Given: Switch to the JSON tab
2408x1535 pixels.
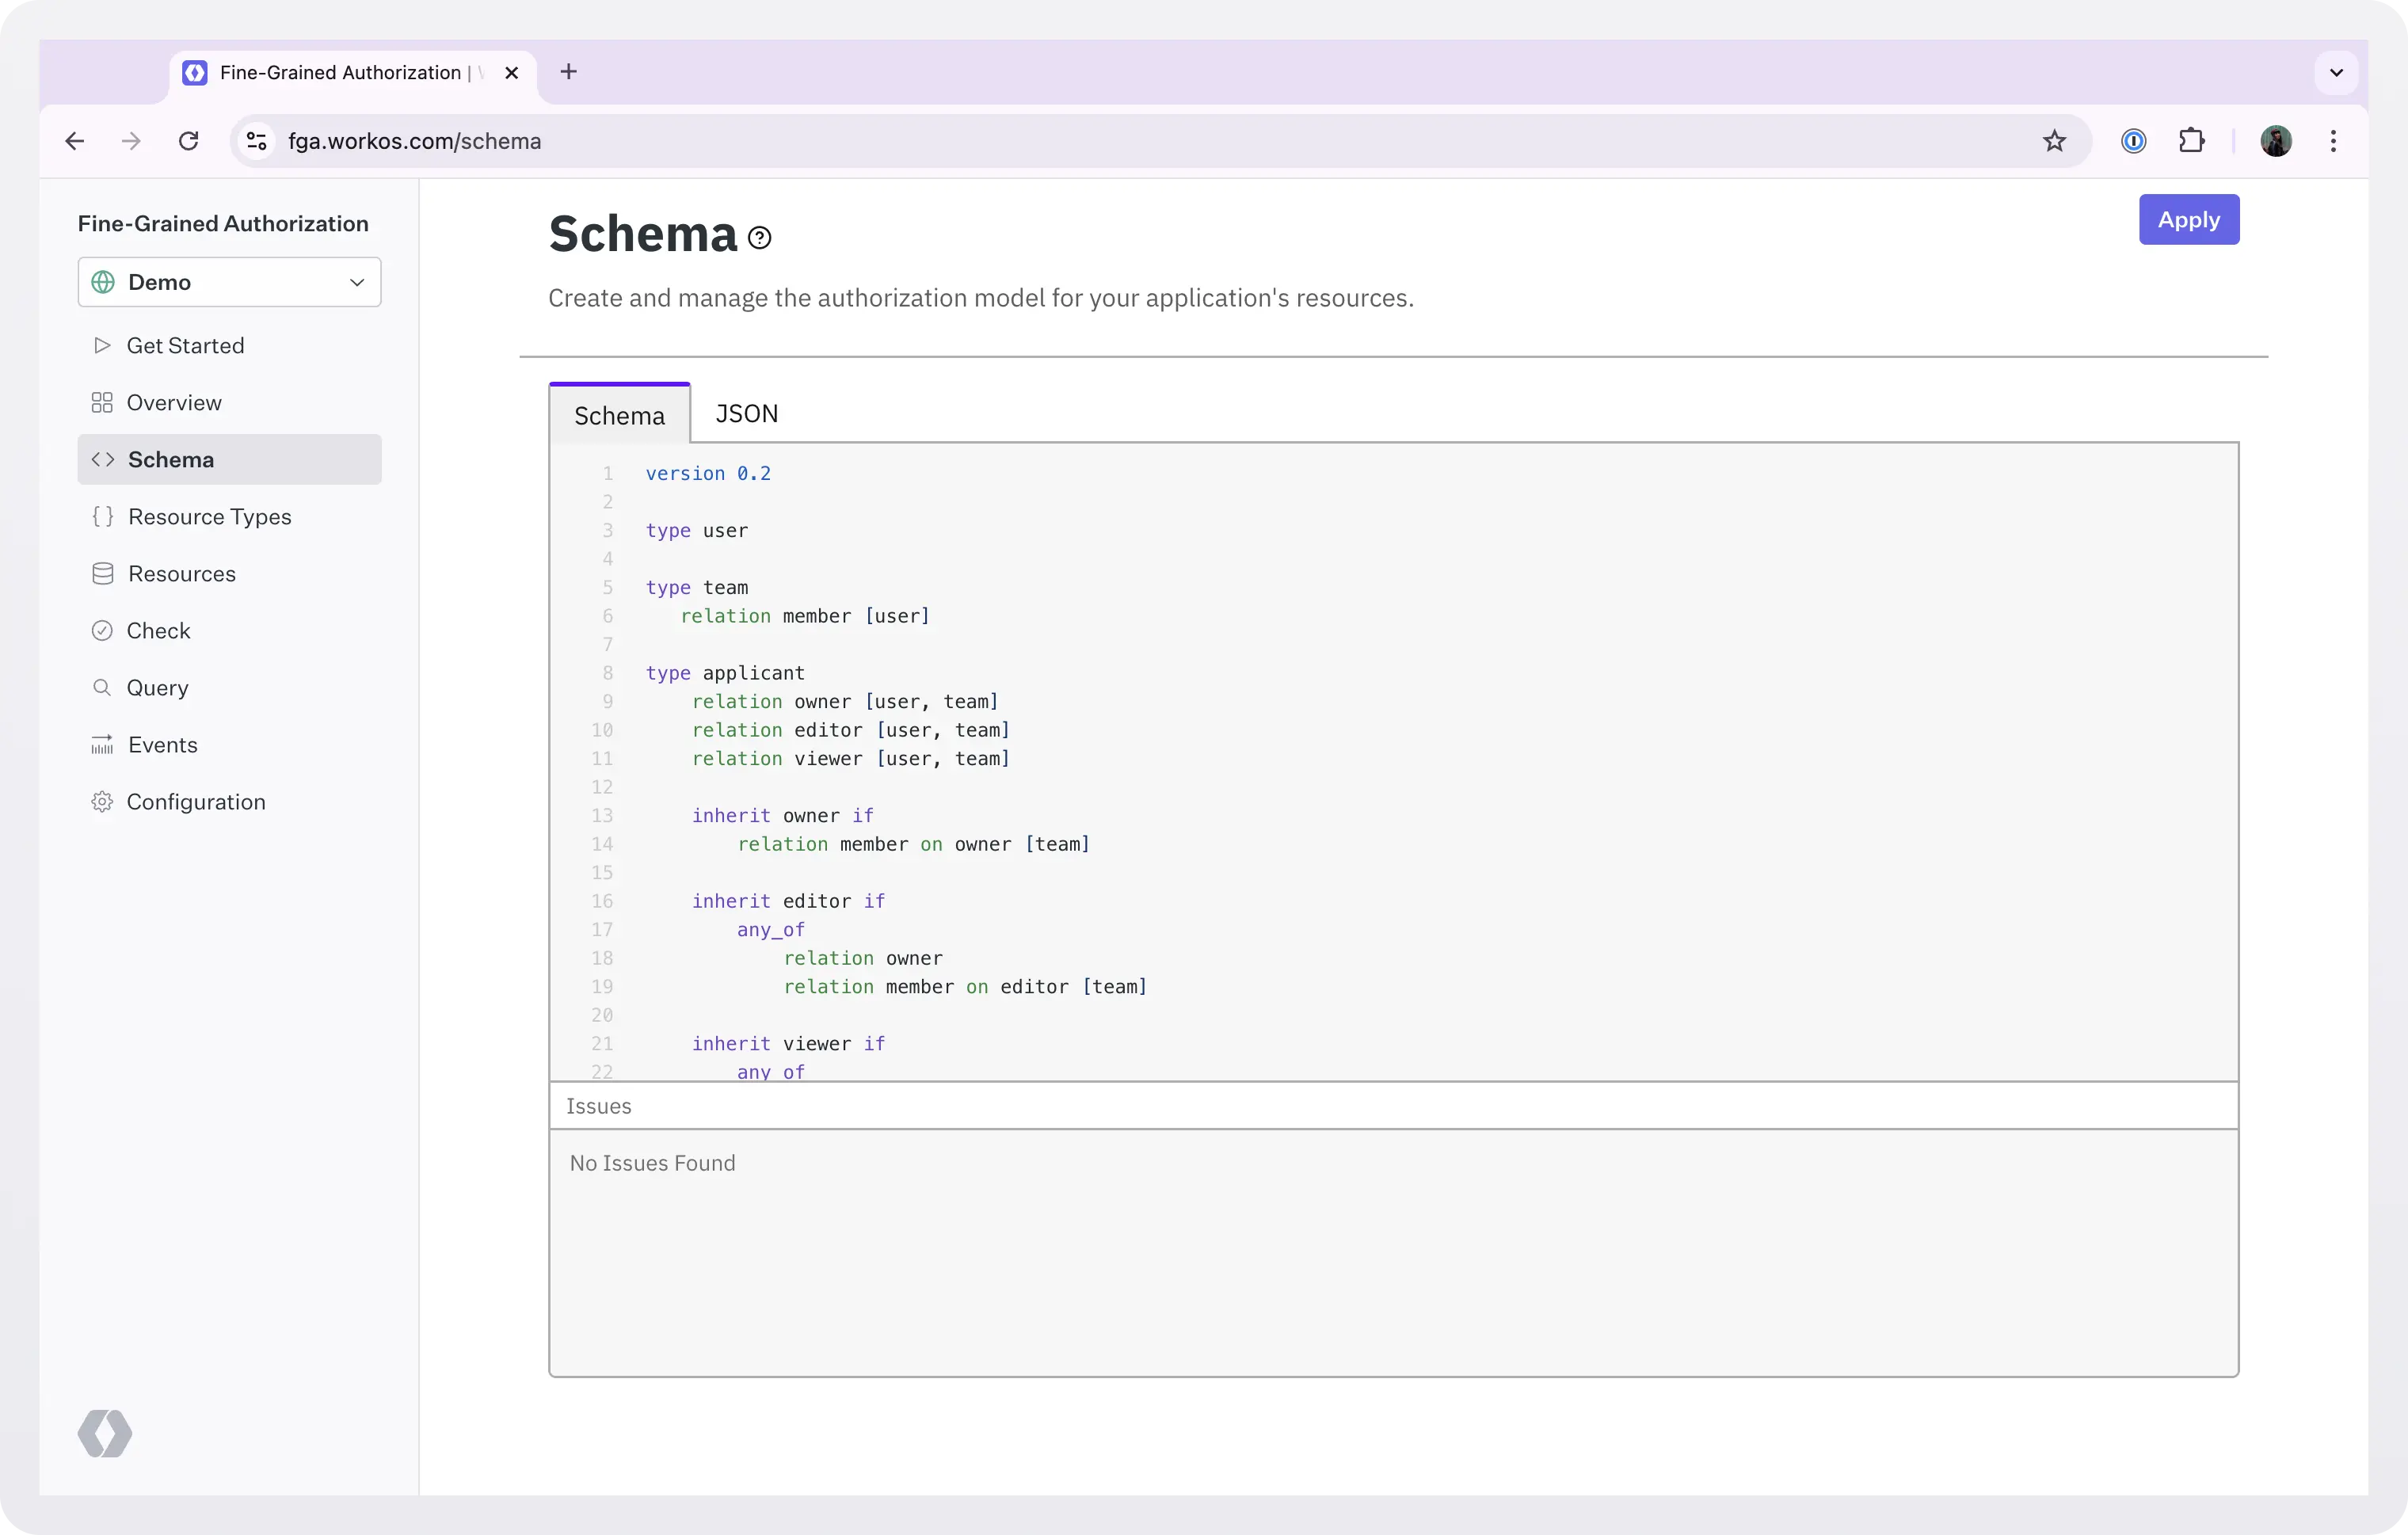Looking at the screenshot, I should 747,414.
